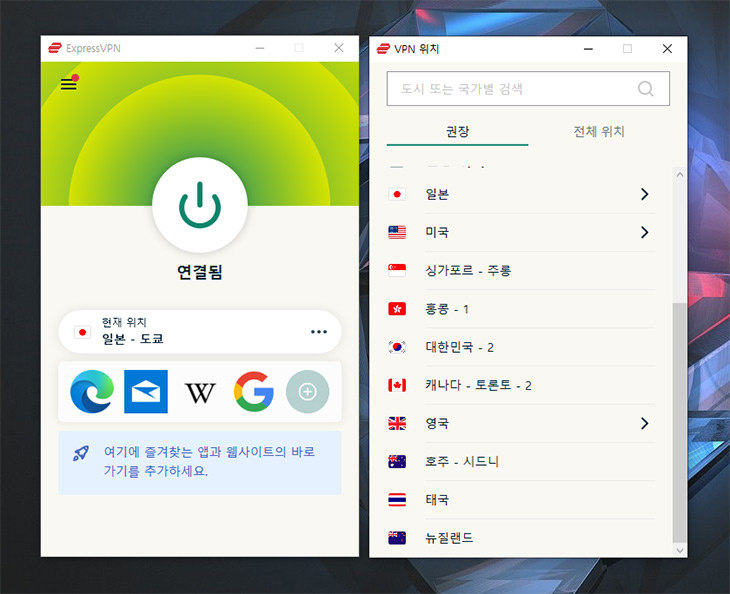Viewport: 730px width, 594px height.
Task: Minimize the VPN 위치 window
Action: pos(588,48)
